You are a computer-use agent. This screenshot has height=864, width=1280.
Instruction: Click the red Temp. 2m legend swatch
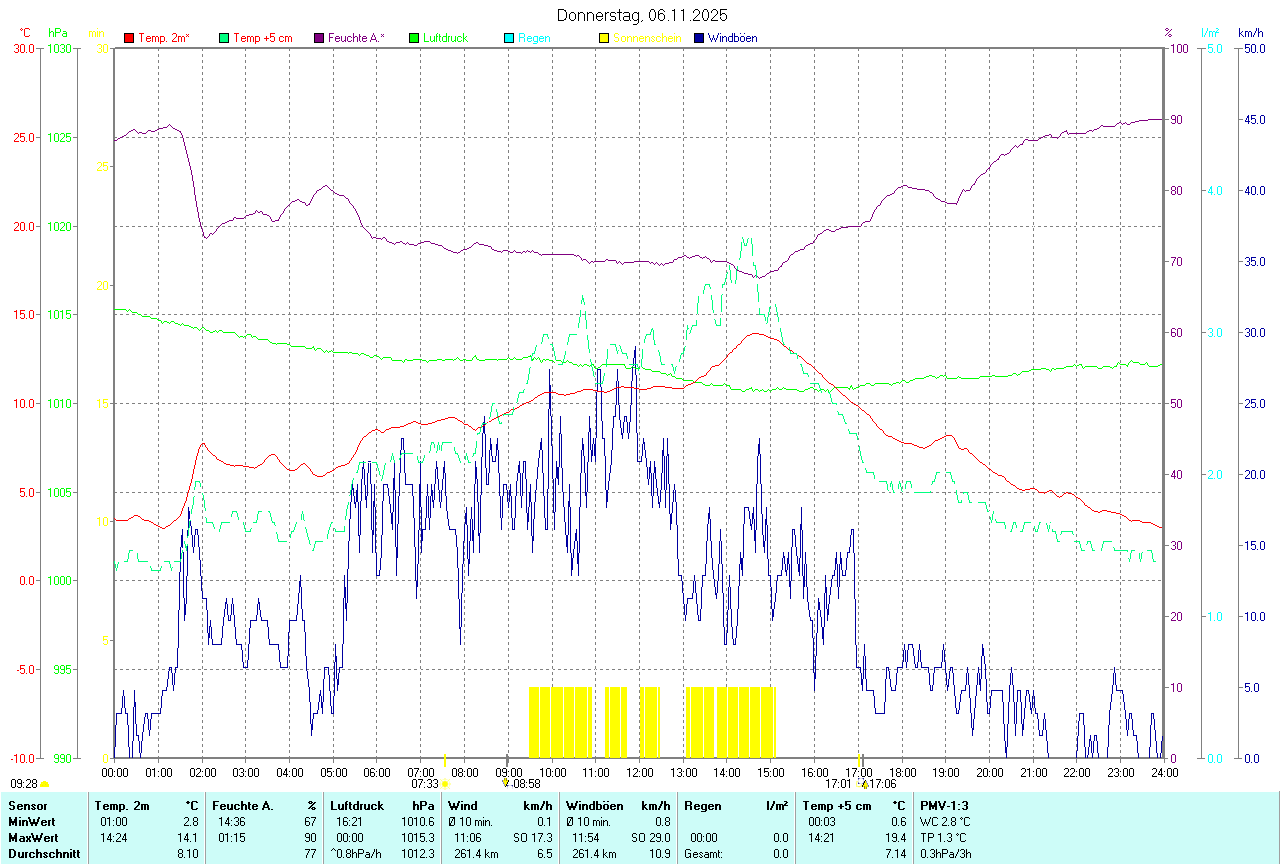click(129, 38)
